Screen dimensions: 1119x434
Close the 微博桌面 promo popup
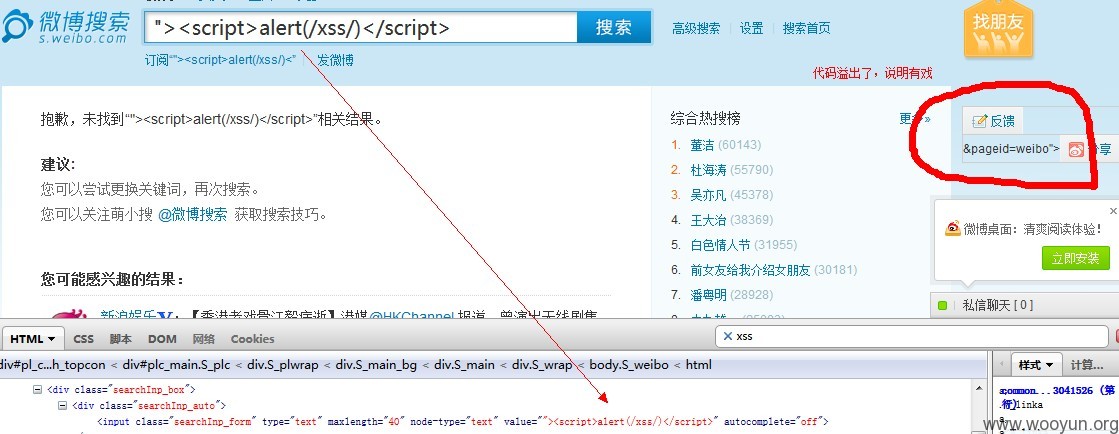tap(1113, 211)
